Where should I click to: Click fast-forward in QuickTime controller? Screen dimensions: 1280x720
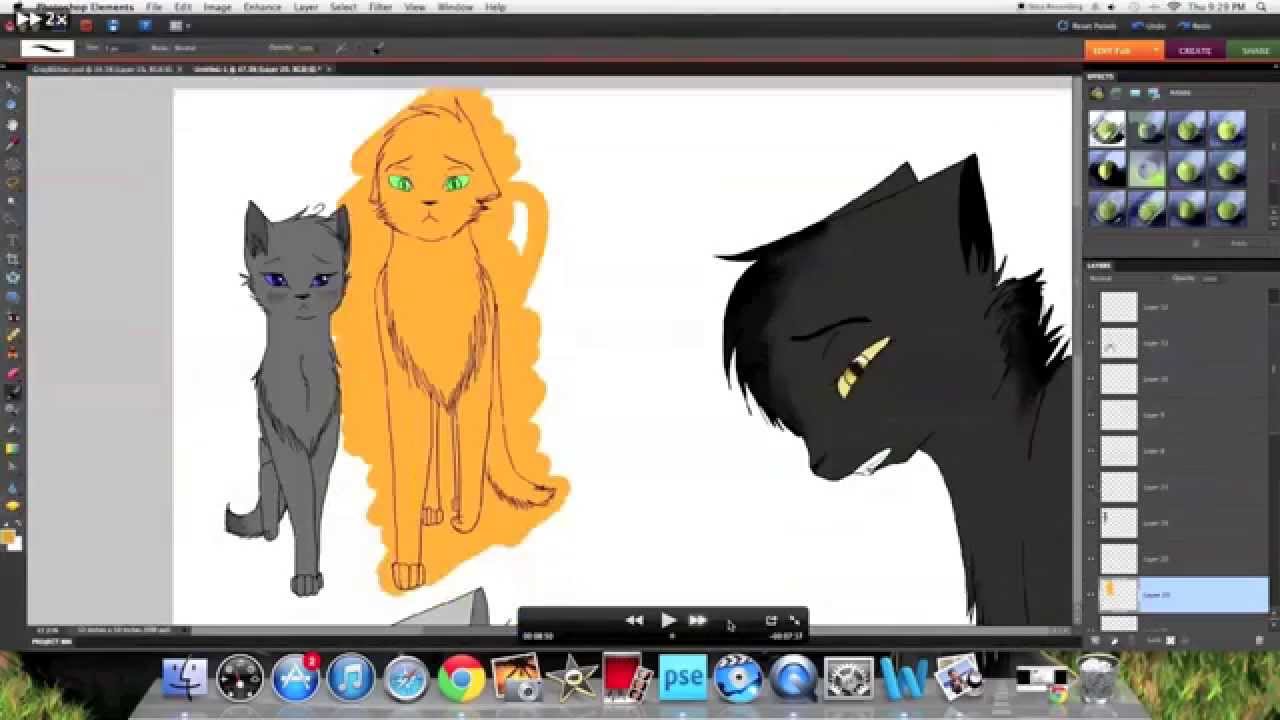[x=698, y=620]
